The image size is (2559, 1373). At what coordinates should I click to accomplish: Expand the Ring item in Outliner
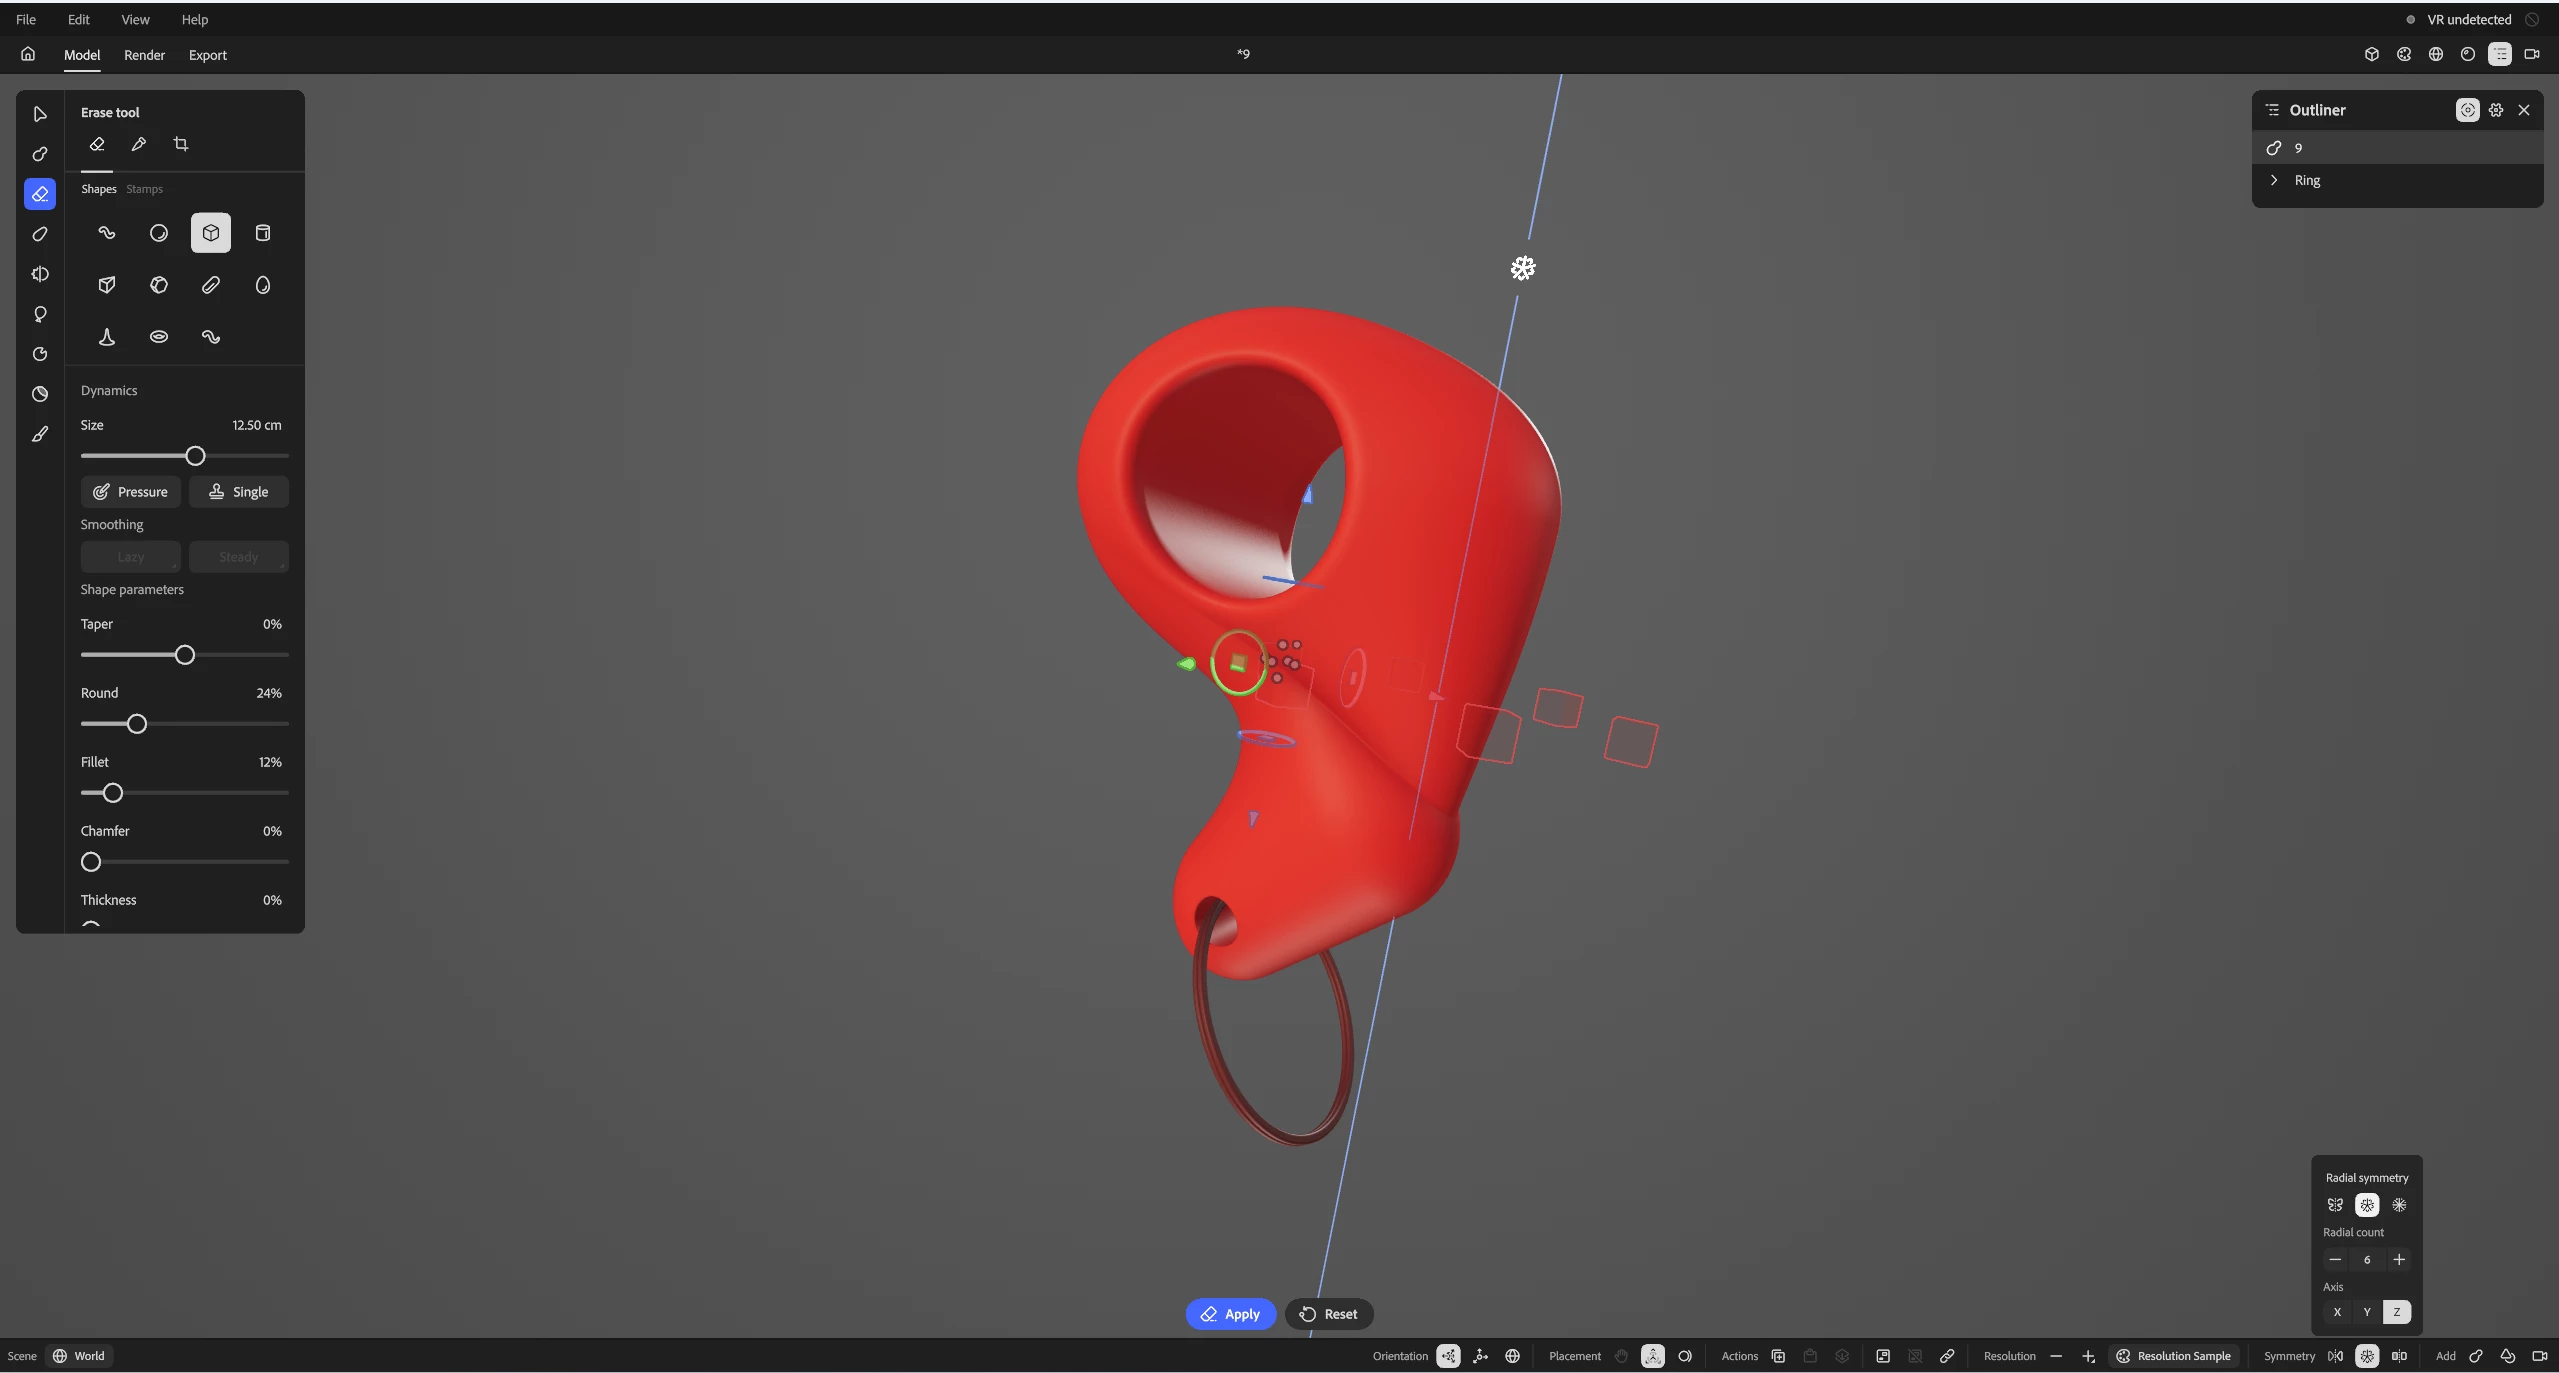[2274, 180]
